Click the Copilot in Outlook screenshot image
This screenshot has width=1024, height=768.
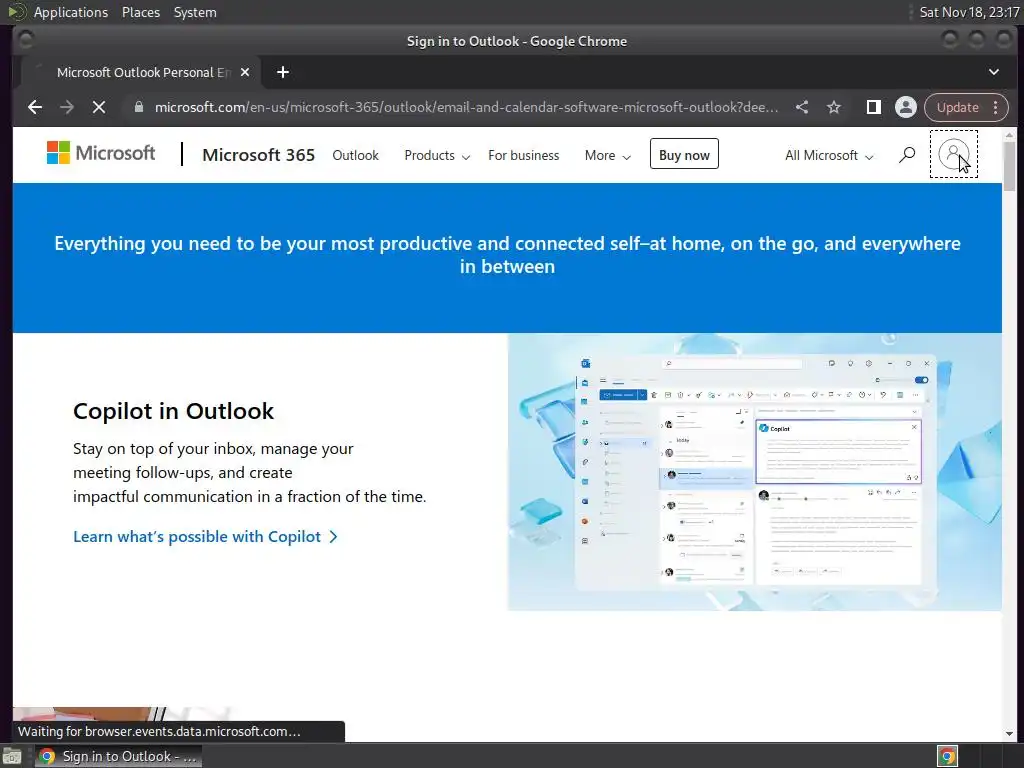pyautogui.click(x=755, y=472)
